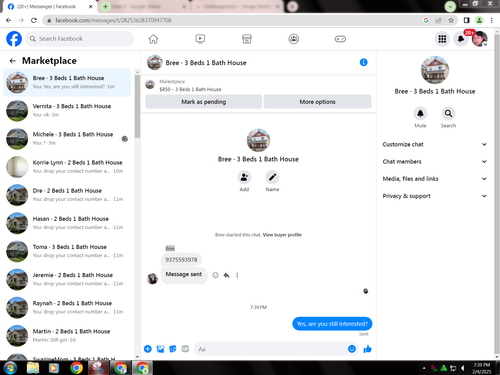
Task: Open Chrome side panel icon
Action: tap(467, 20)
